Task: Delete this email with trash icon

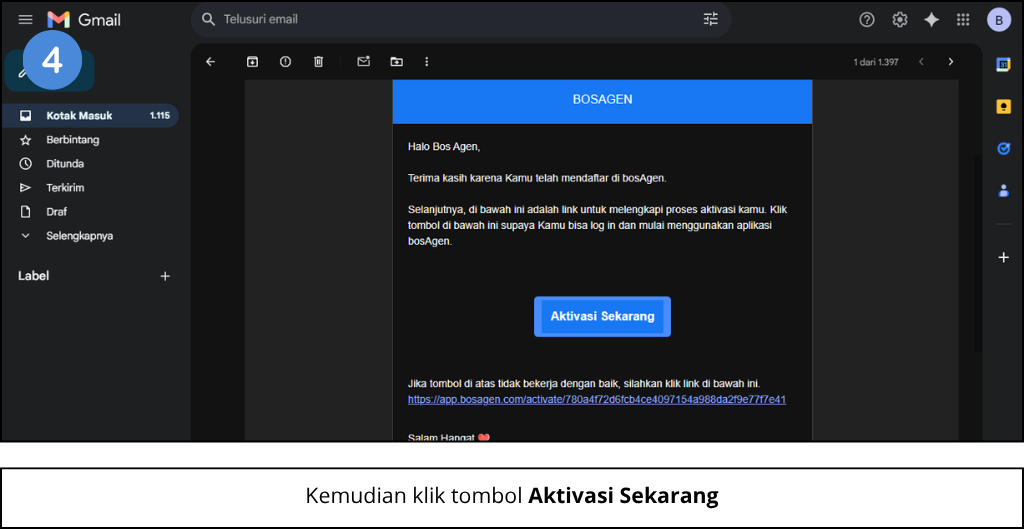Action: coord(318,61)
